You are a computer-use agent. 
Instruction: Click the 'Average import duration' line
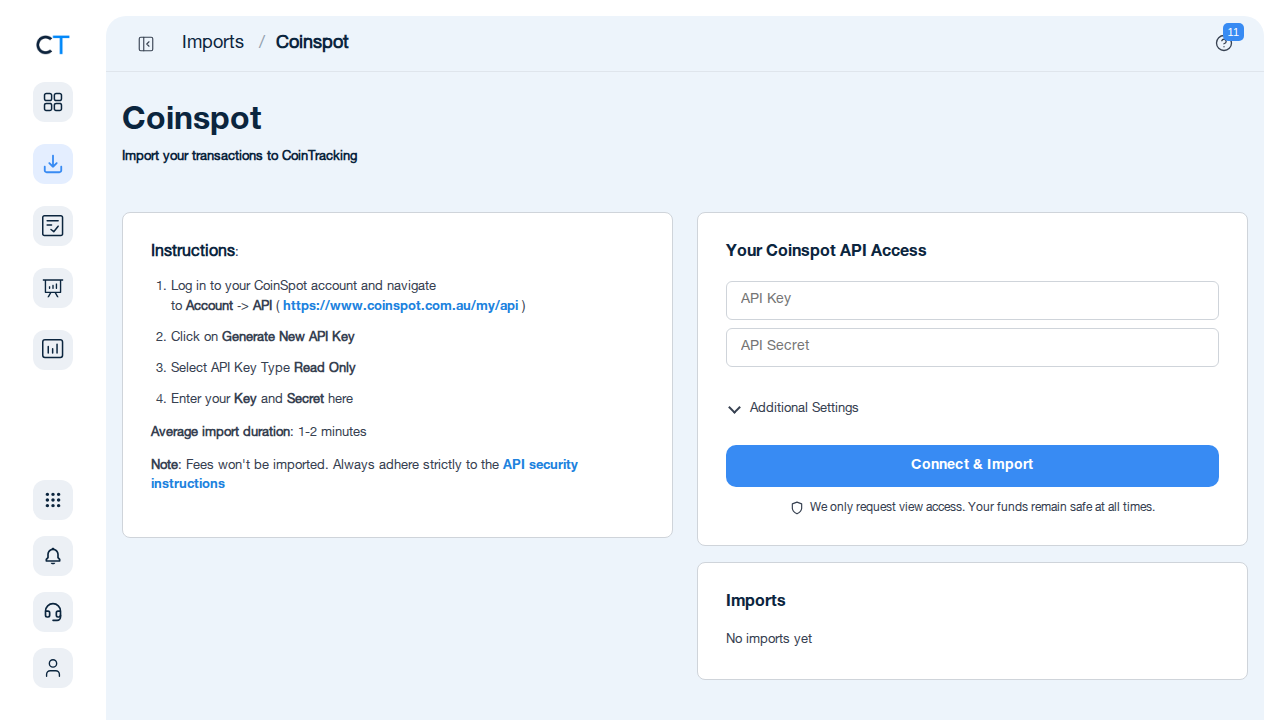(x=259, y=432)
